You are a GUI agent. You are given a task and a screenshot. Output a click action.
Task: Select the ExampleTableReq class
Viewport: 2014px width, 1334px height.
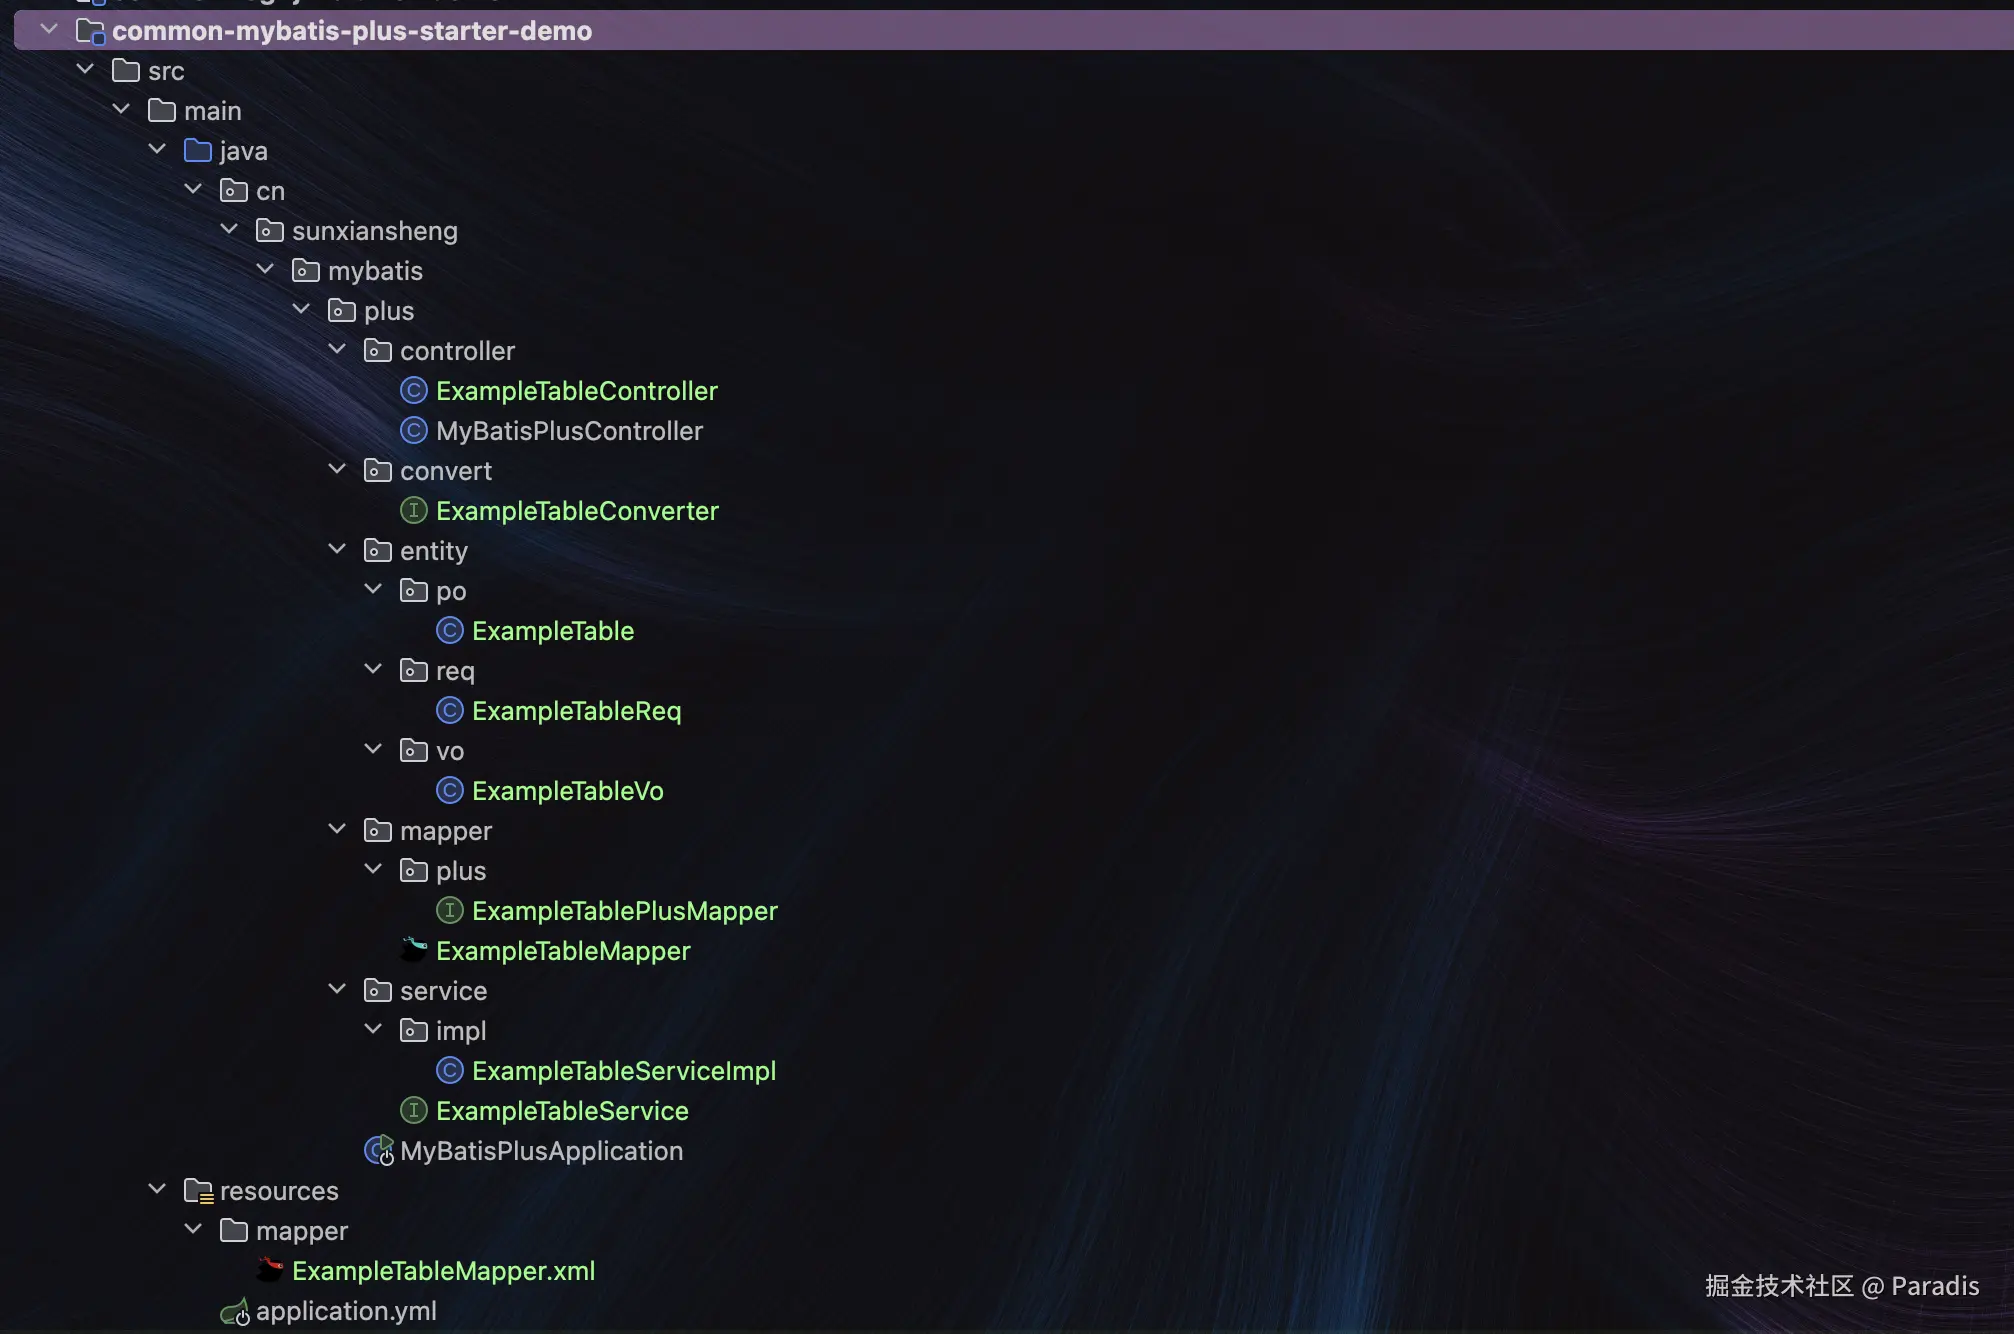(x=576, y=711)
